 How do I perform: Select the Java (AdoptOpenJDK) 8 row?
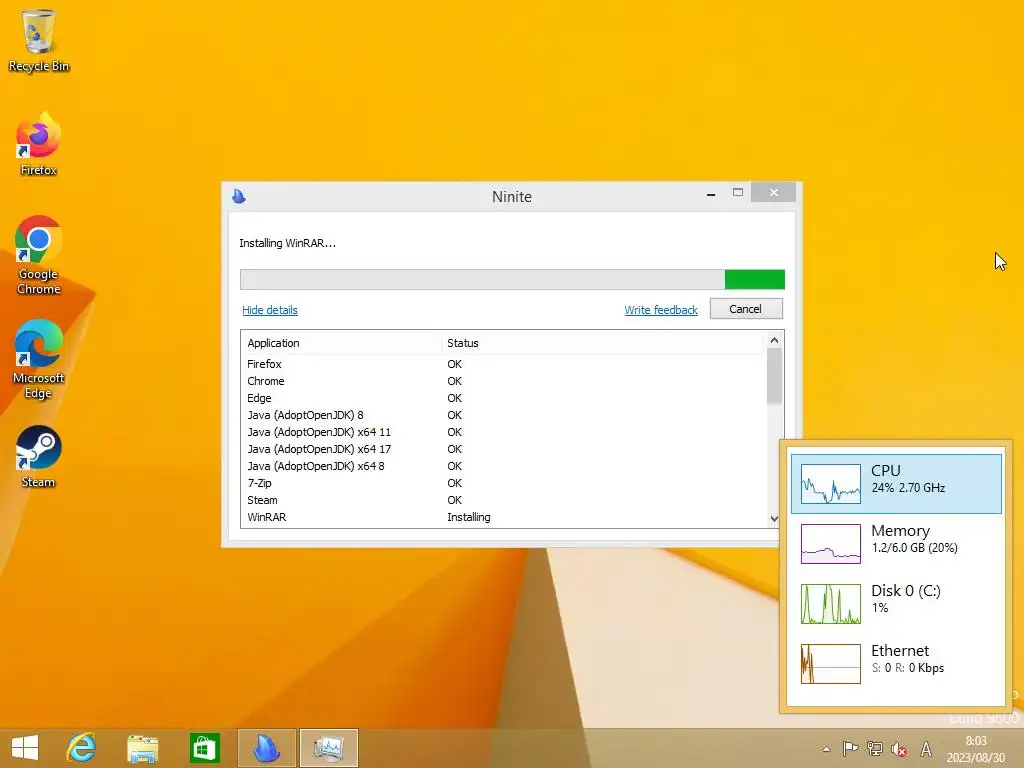(503, 415)
